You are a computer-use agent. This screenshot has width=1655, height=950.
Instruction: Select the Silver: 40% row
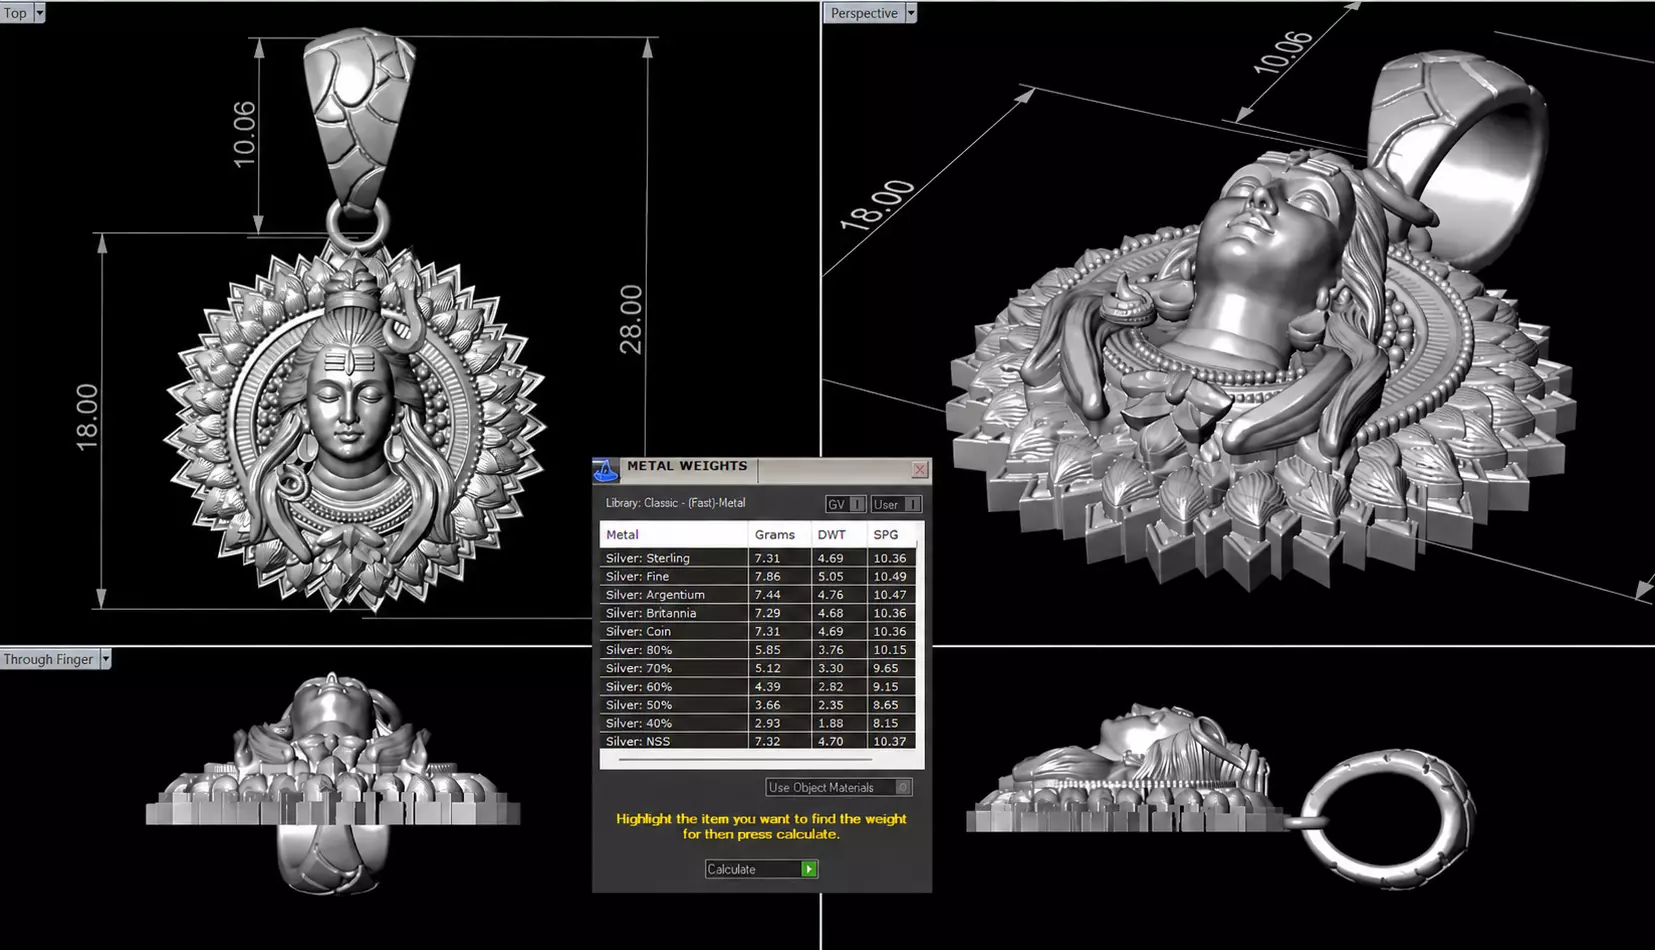click(x=758, y=723)
